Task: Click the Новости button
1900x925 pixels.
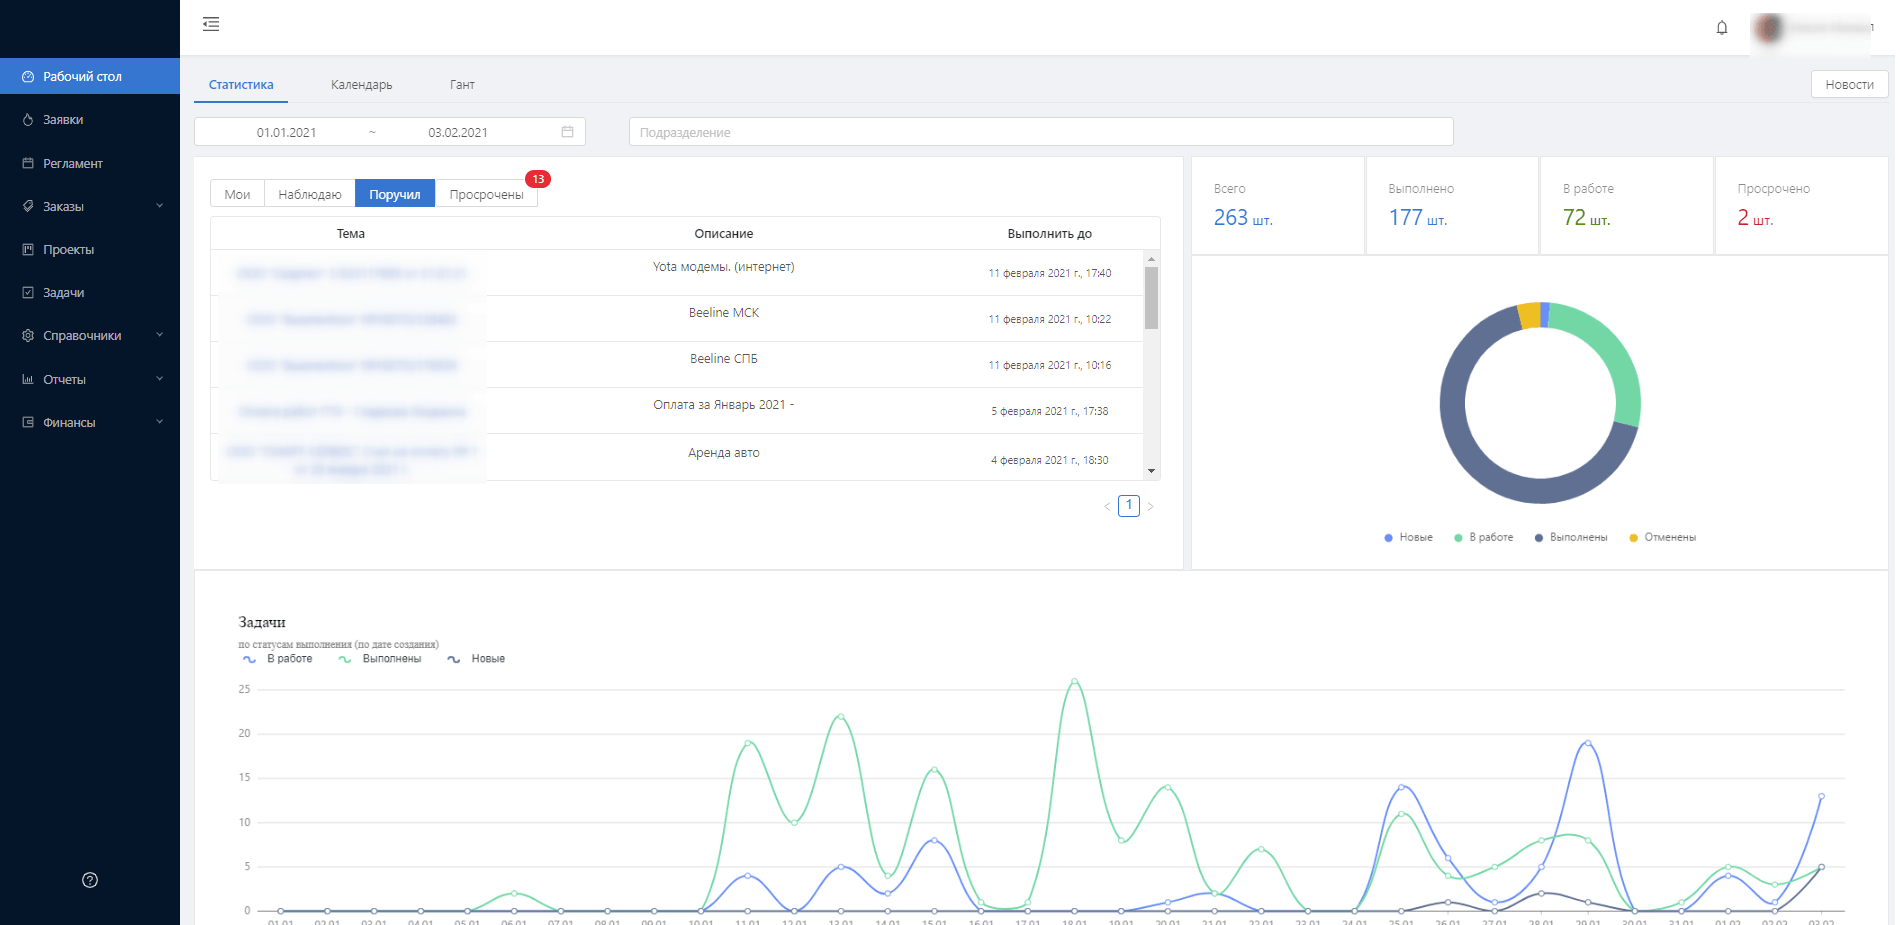Action: coord(1849,85)
